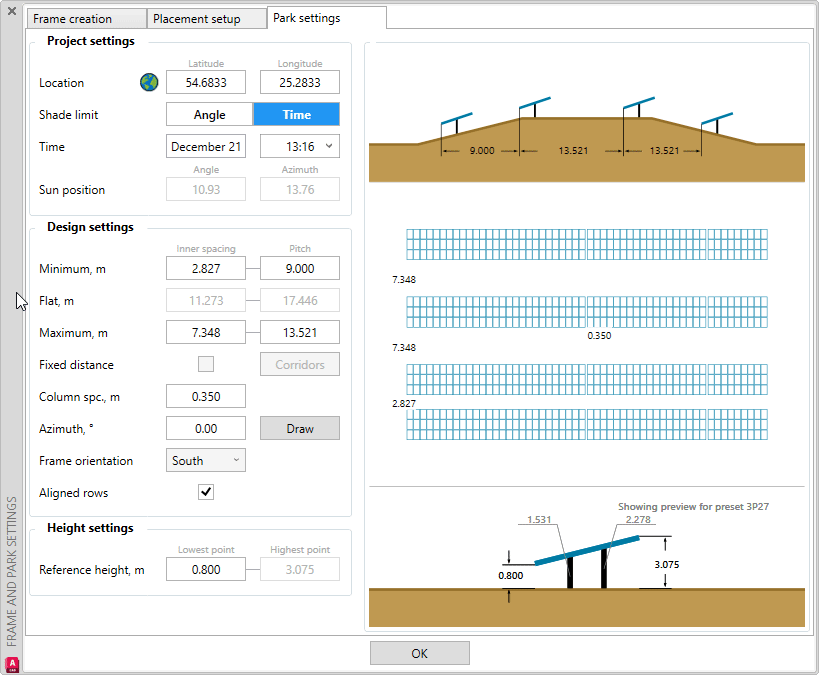Click the Autodesk logo icon at bottom left
Screen dimensions: 820x676
tap(12, 663)
